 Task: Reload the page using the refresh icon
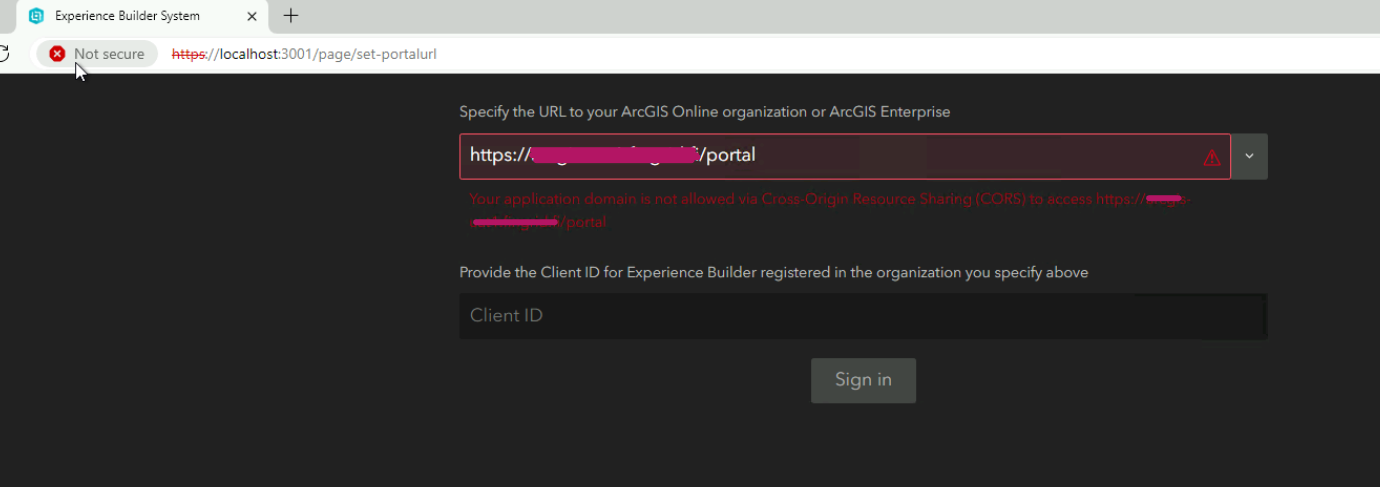3,54
